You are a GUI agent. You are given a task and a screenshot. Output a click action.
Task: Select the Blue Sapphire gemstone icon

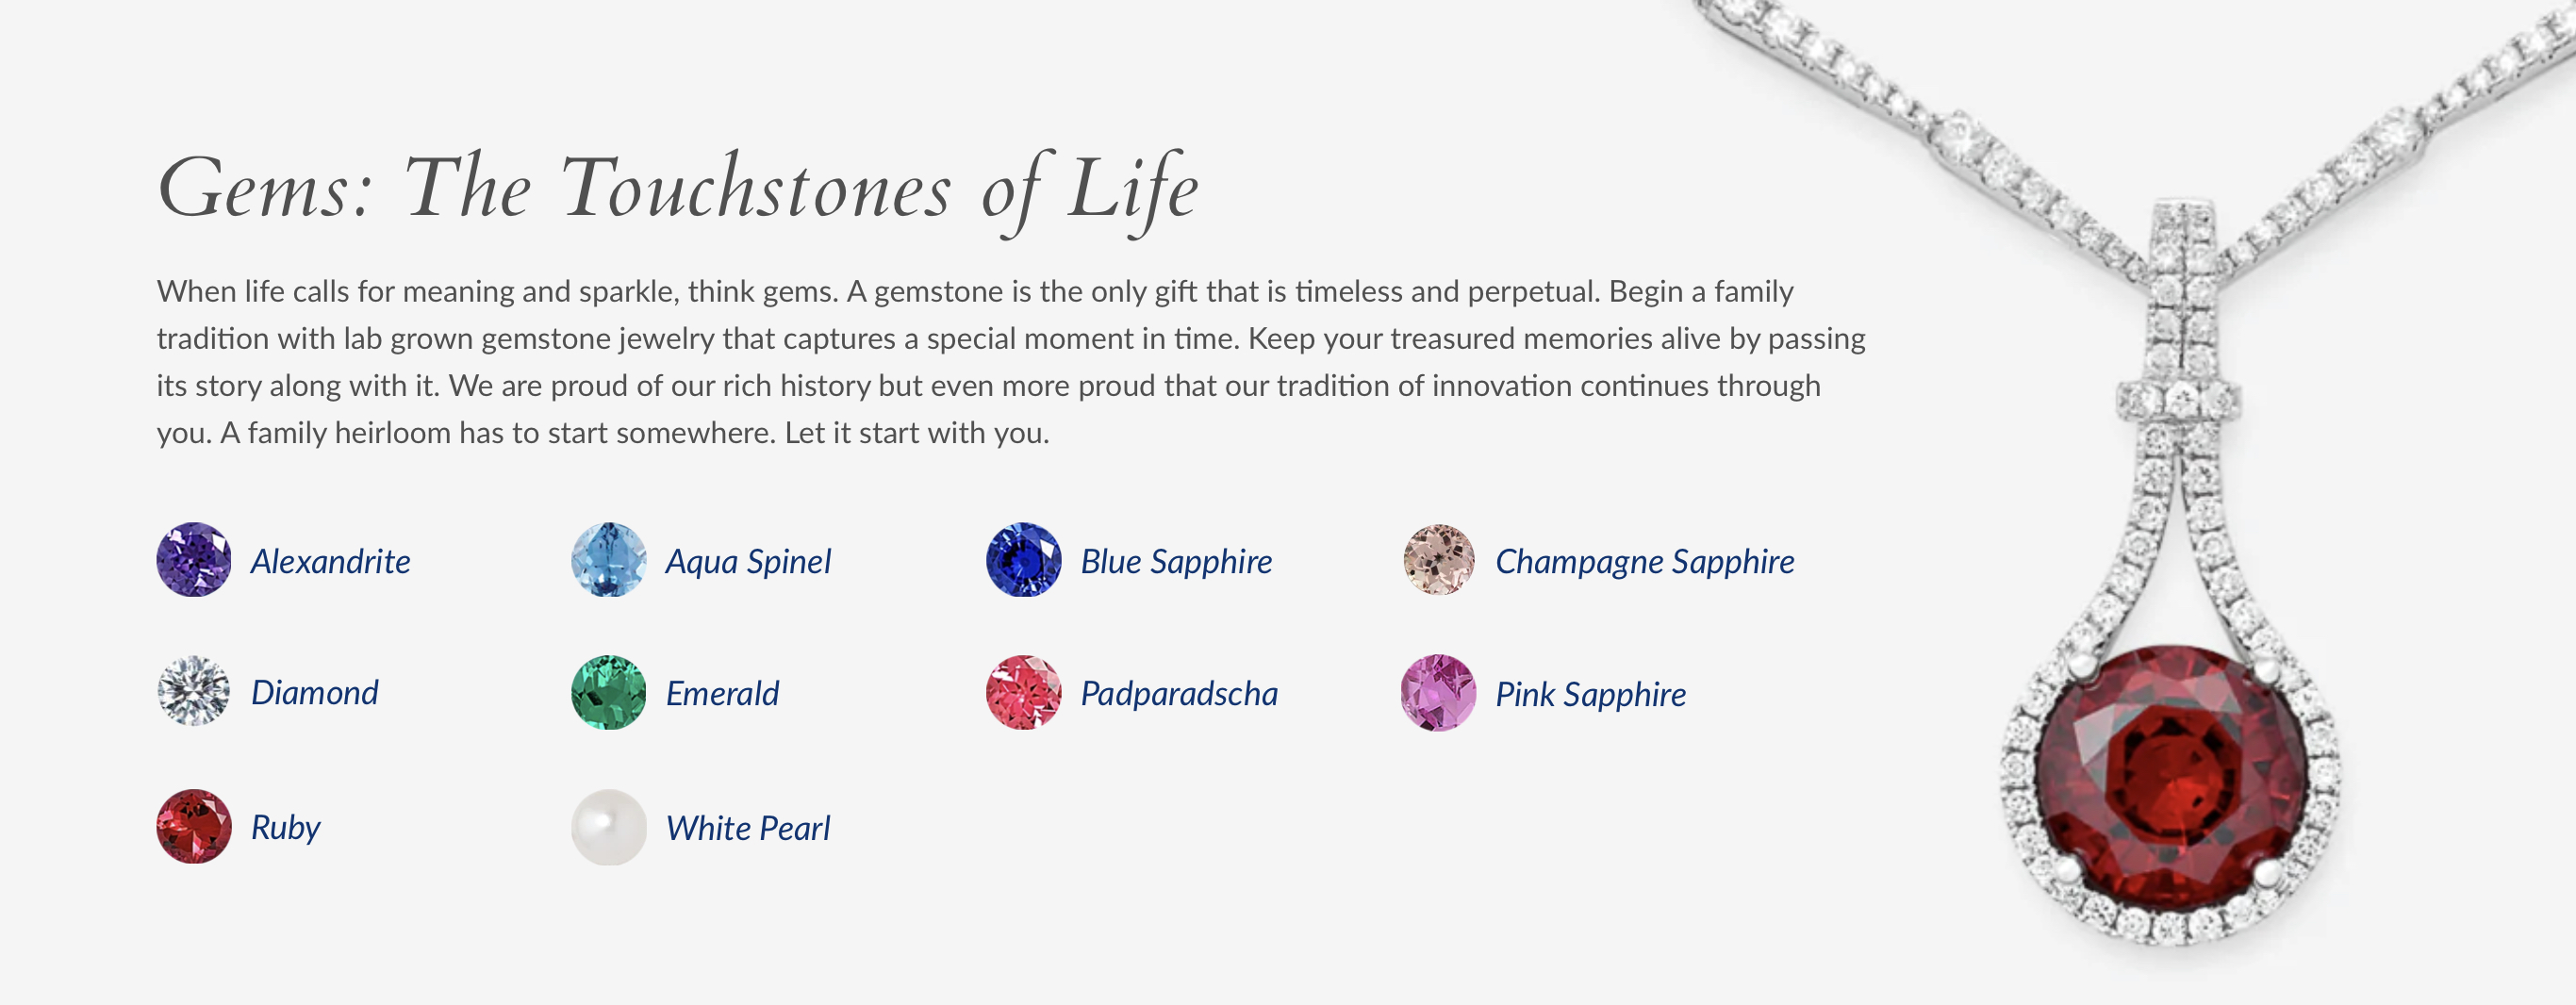(1024, 560)
